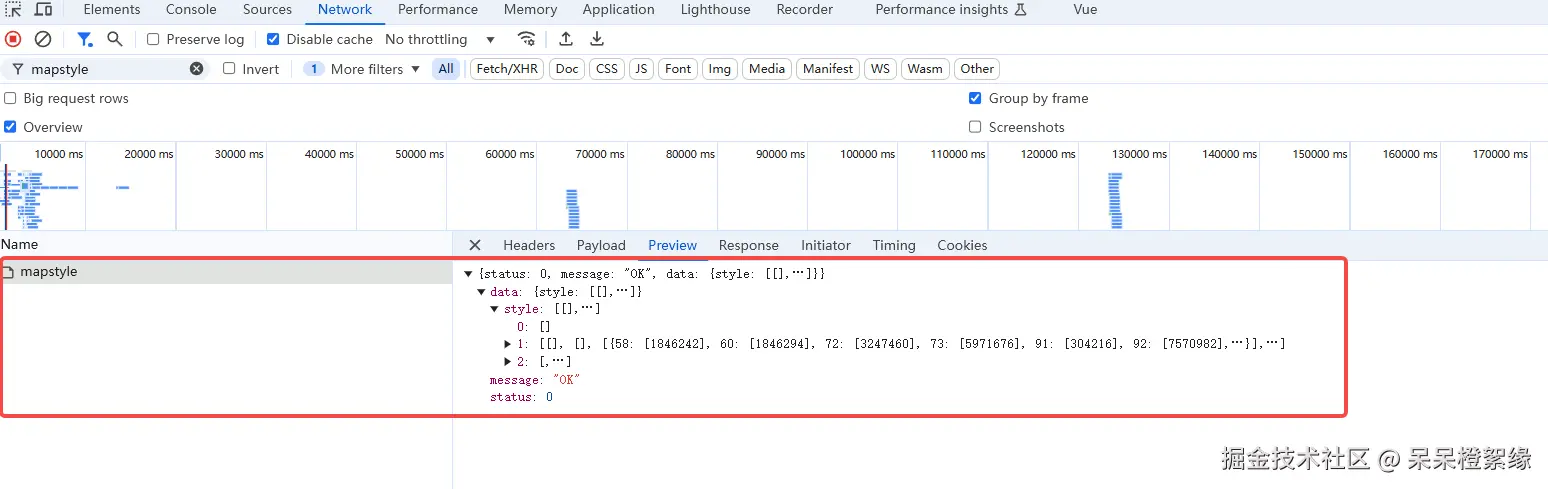
Task: Export HAR file download icon
Action: click(597, 39)
